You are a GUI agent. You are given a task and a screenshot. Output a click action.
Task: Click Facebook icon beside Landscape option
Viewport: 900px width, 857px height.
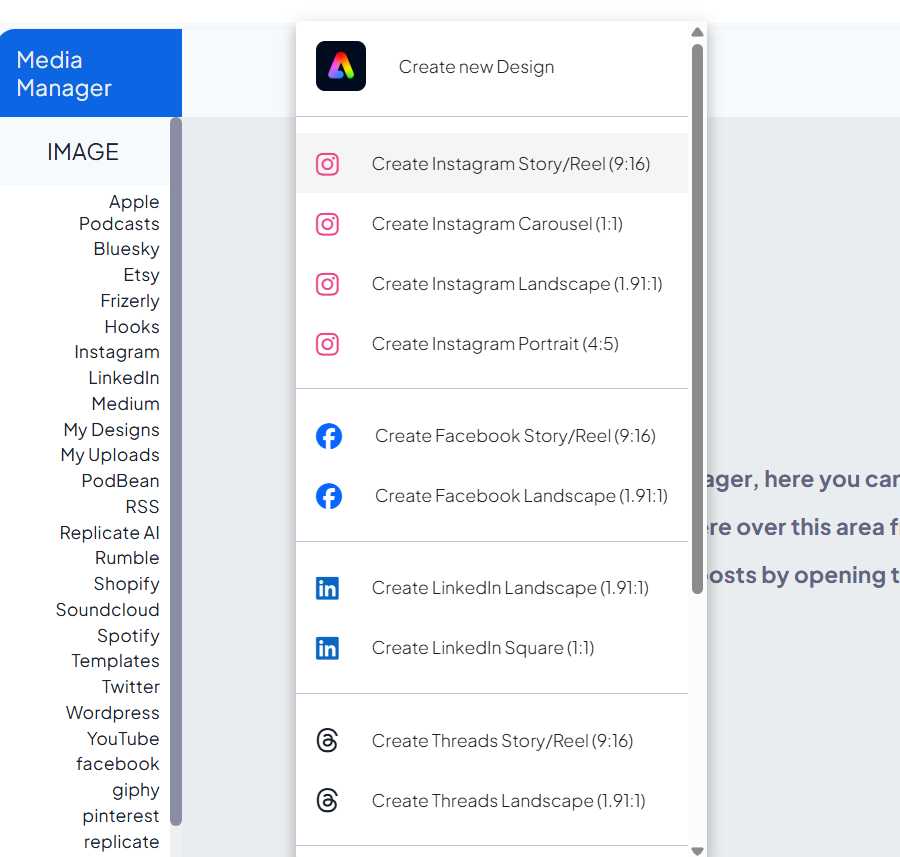pyautogui.click(x=329, y=497)
